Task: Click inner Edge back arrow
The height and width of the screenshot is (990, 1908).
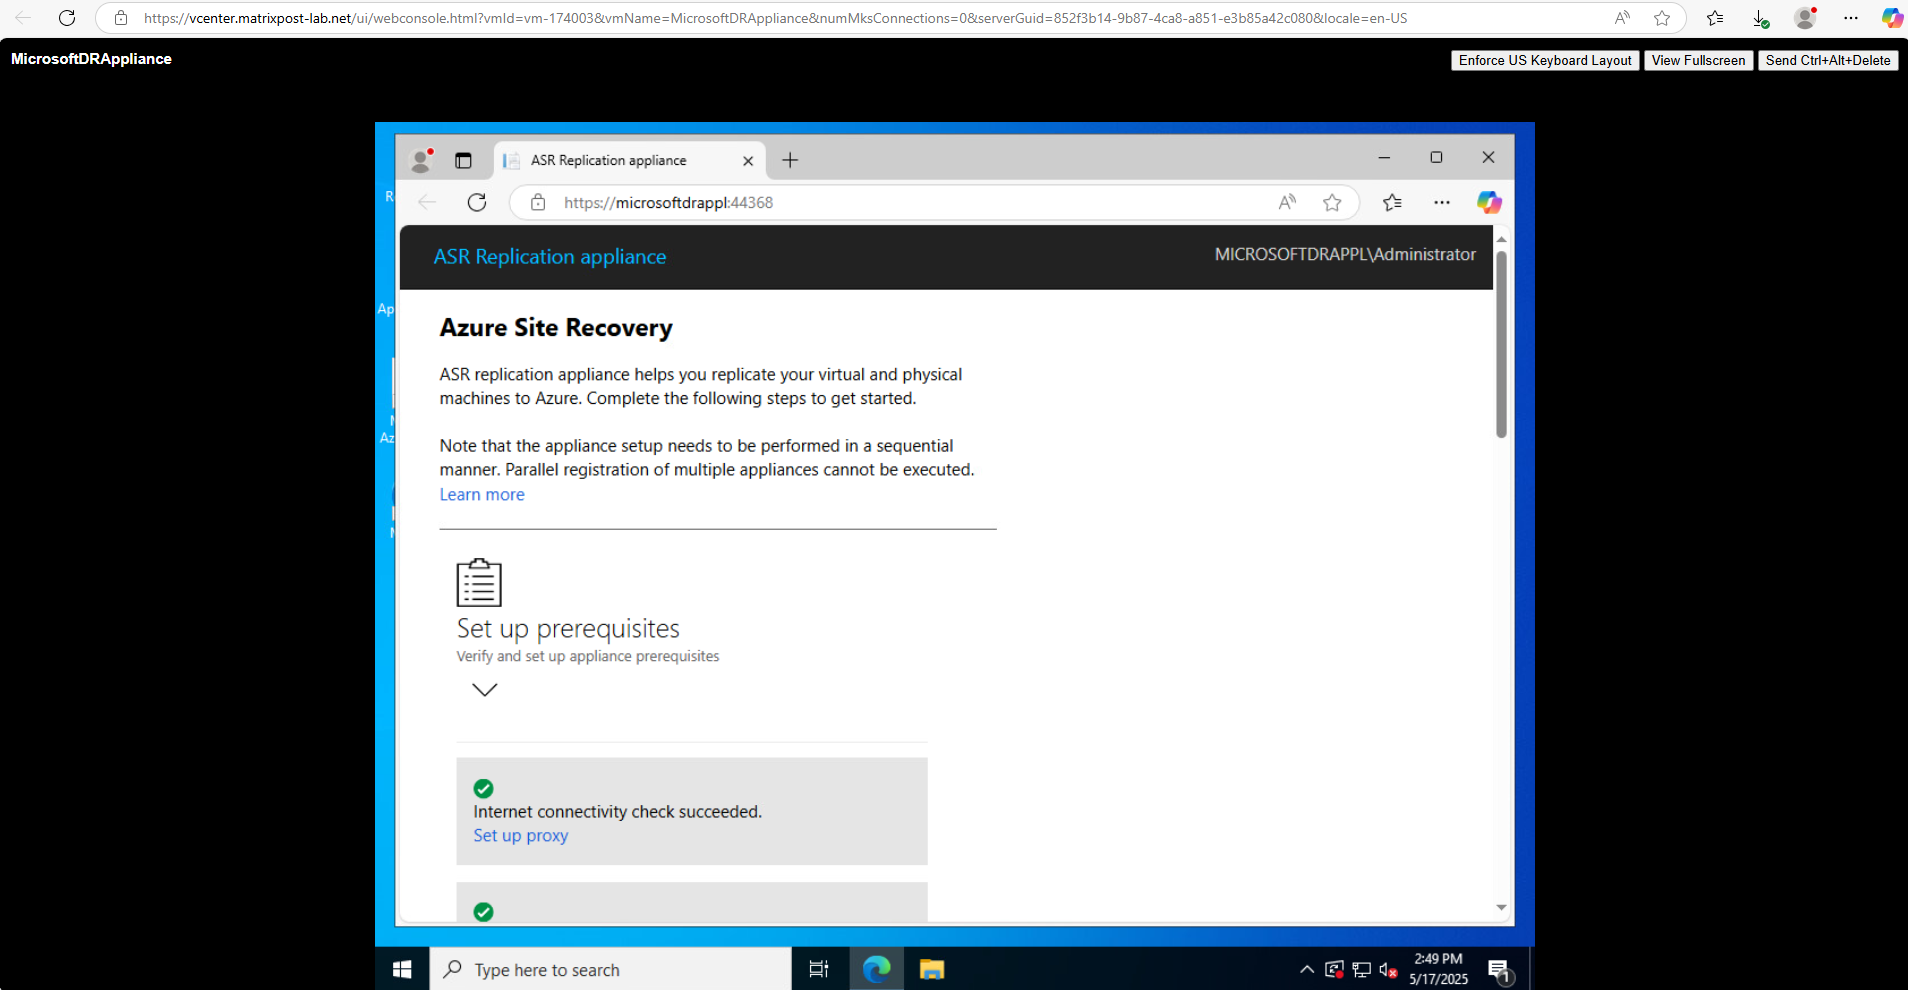Action: point(427,202)
